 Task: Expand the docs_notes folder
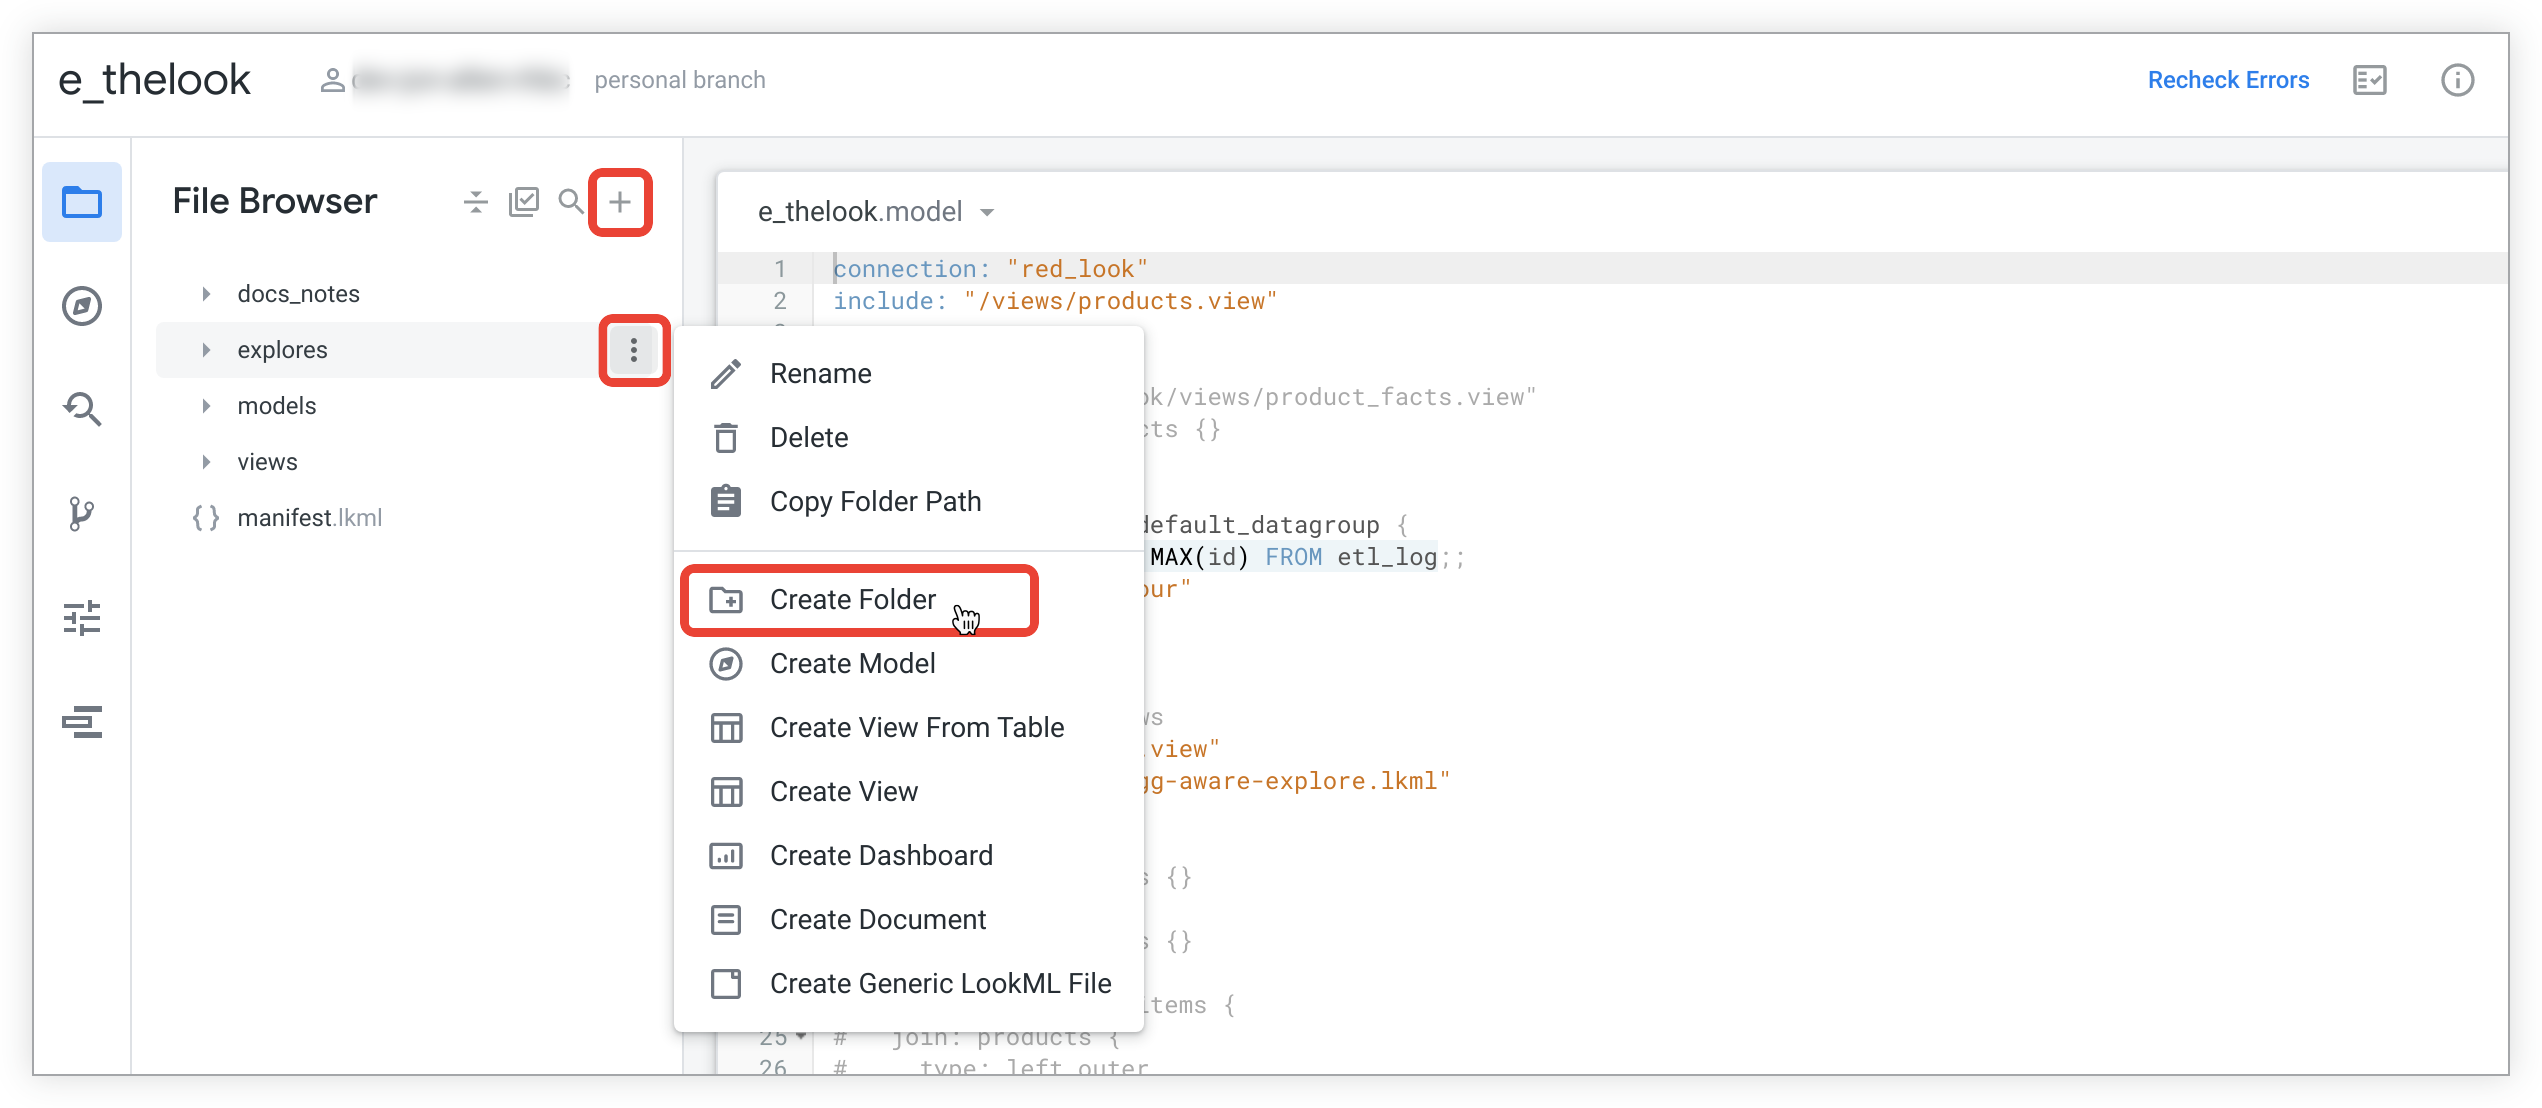pos(206,294)
